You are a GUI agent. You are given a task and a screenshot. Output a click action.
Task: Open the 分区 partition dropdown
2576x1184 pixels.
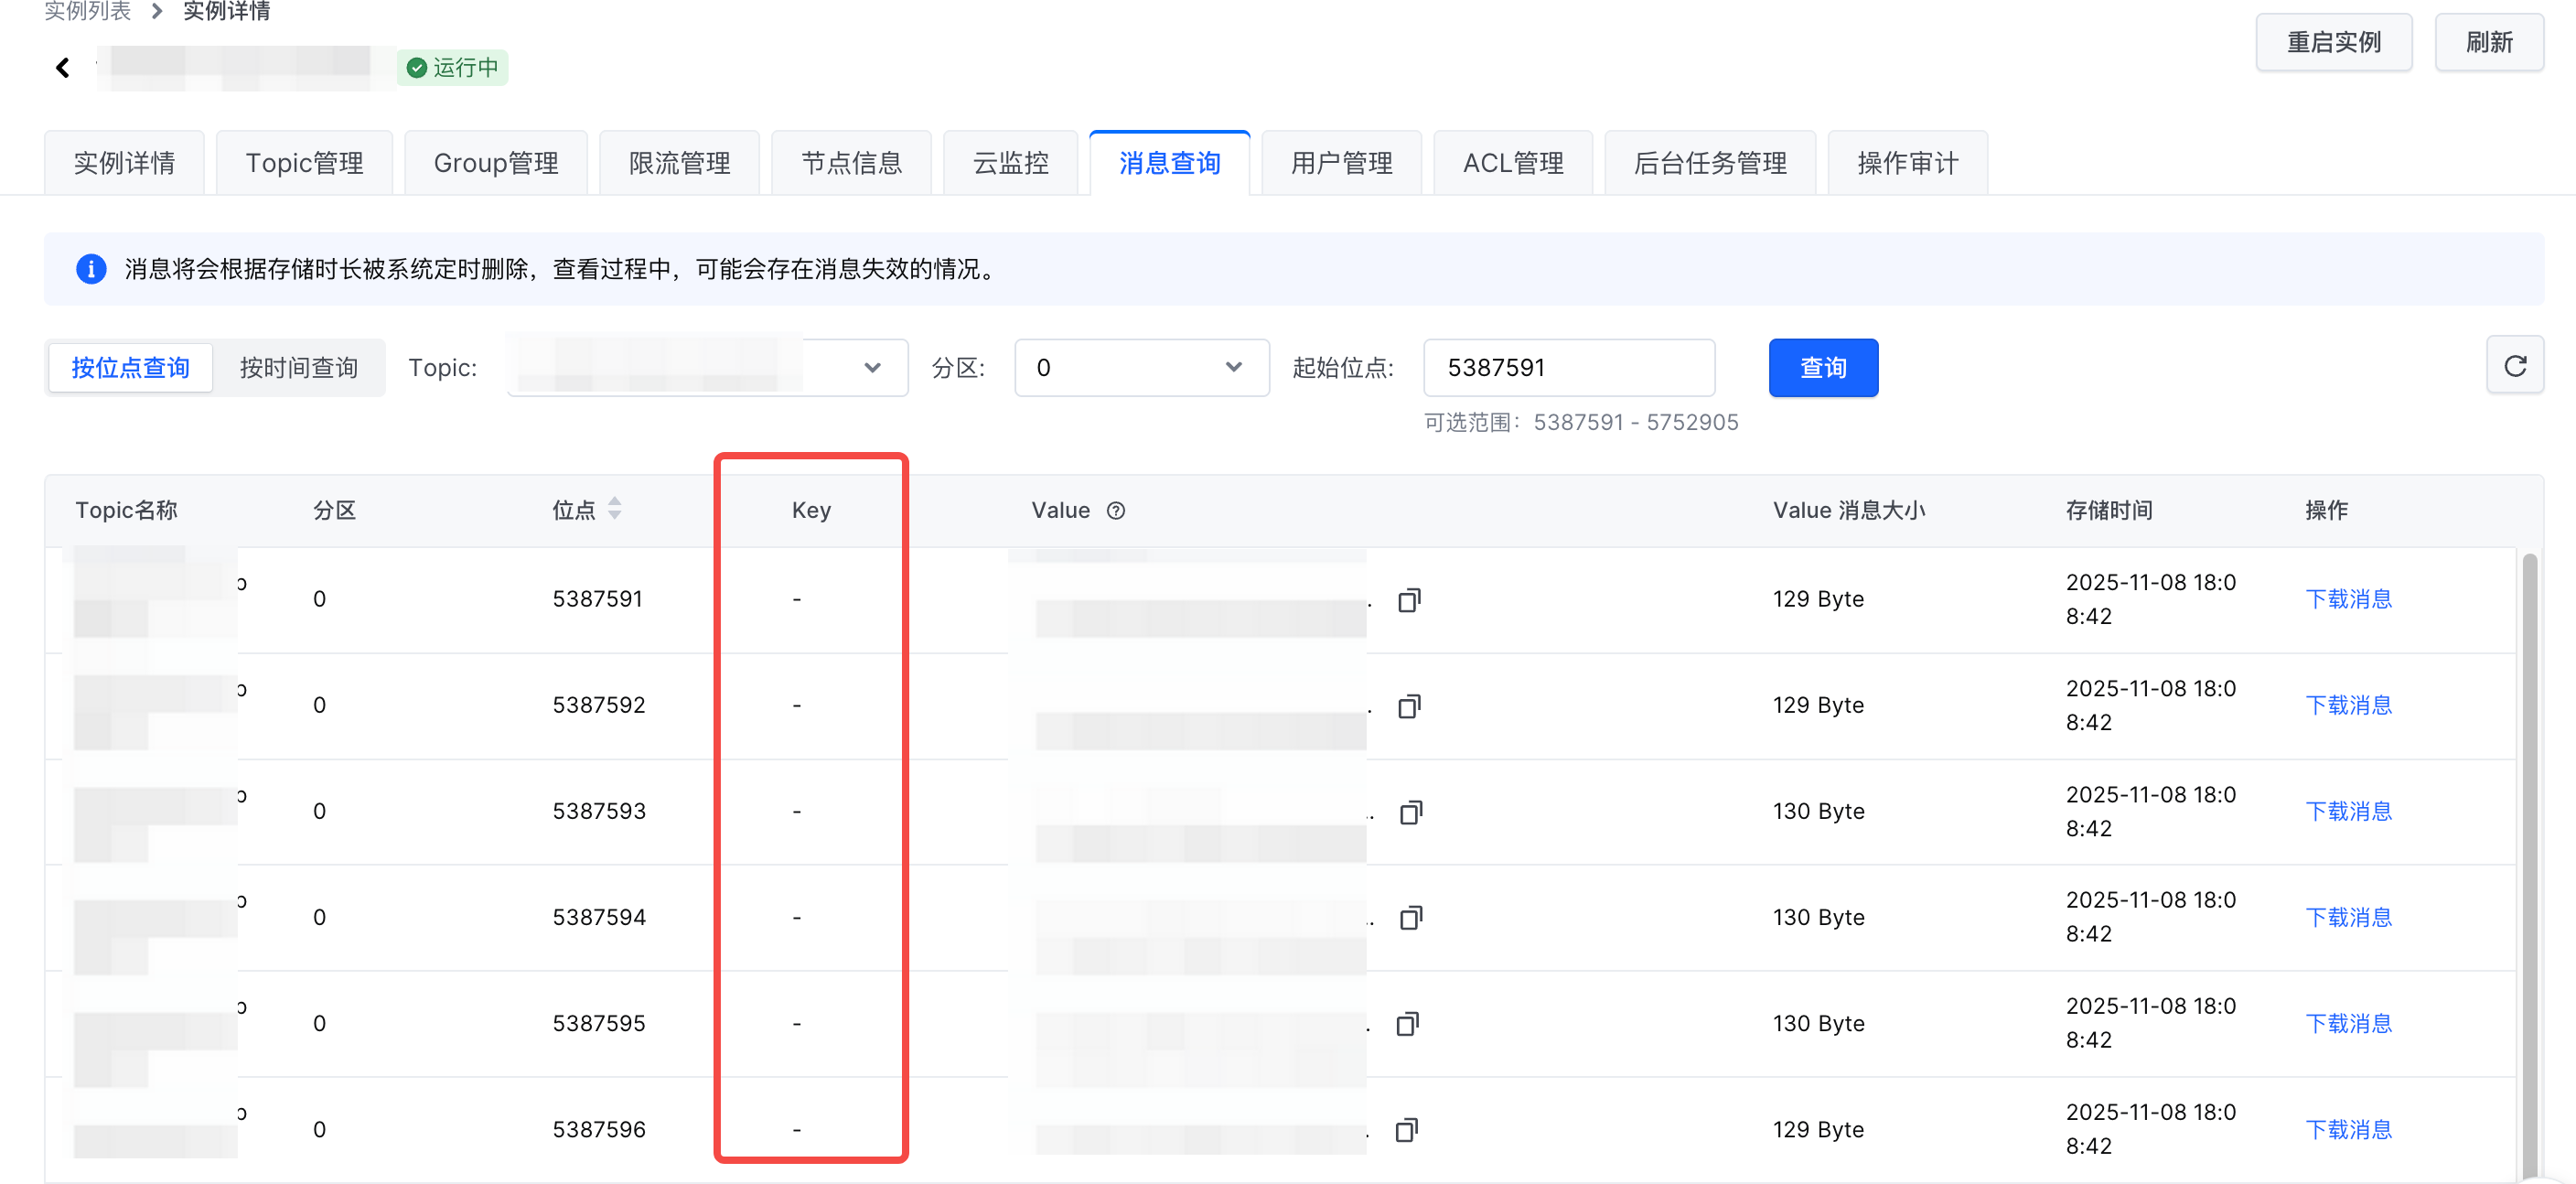(1141, 367)
